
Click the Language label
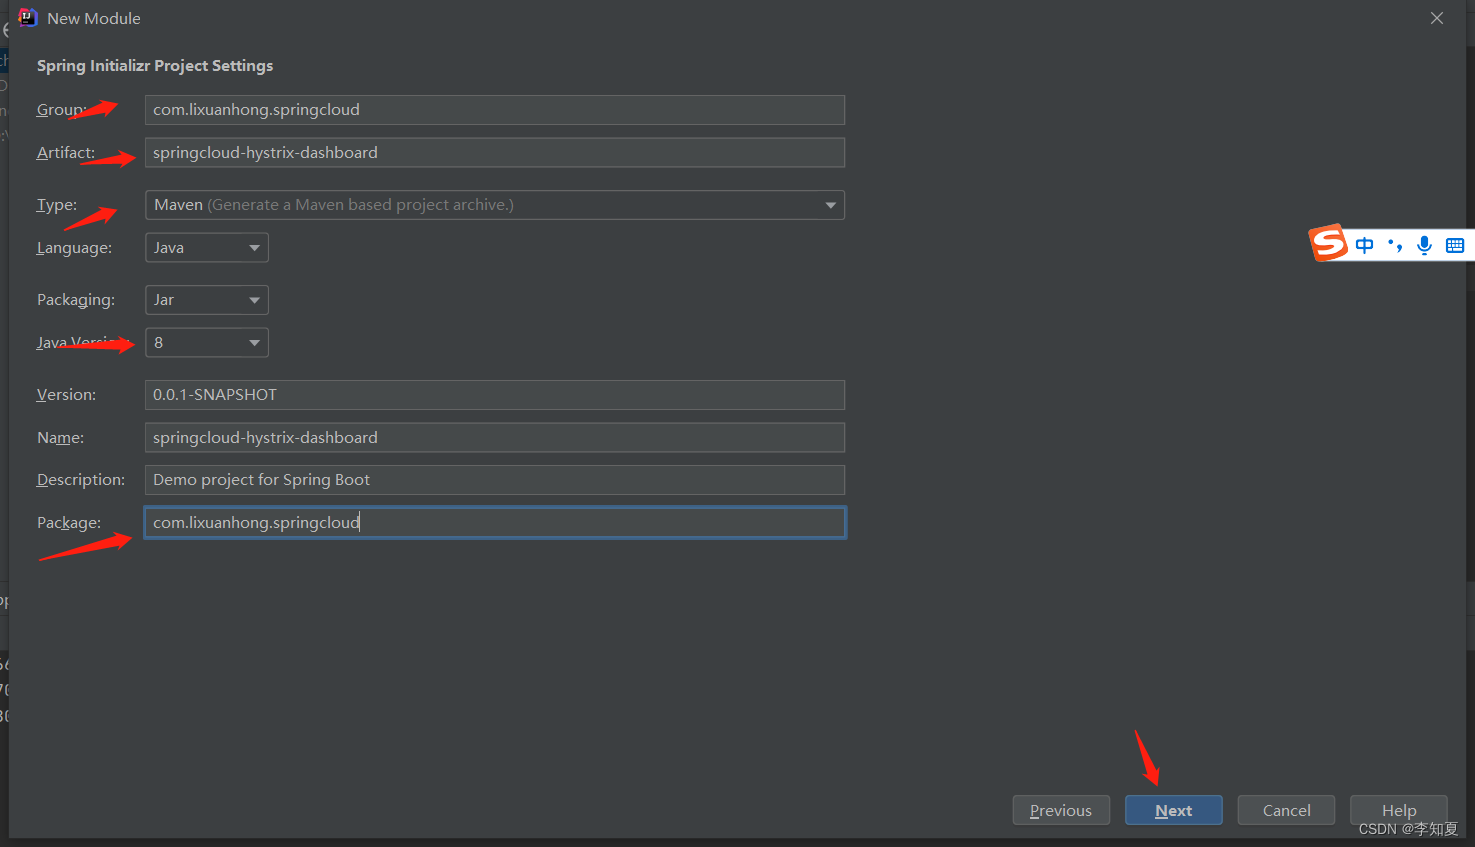coord(74,248)
